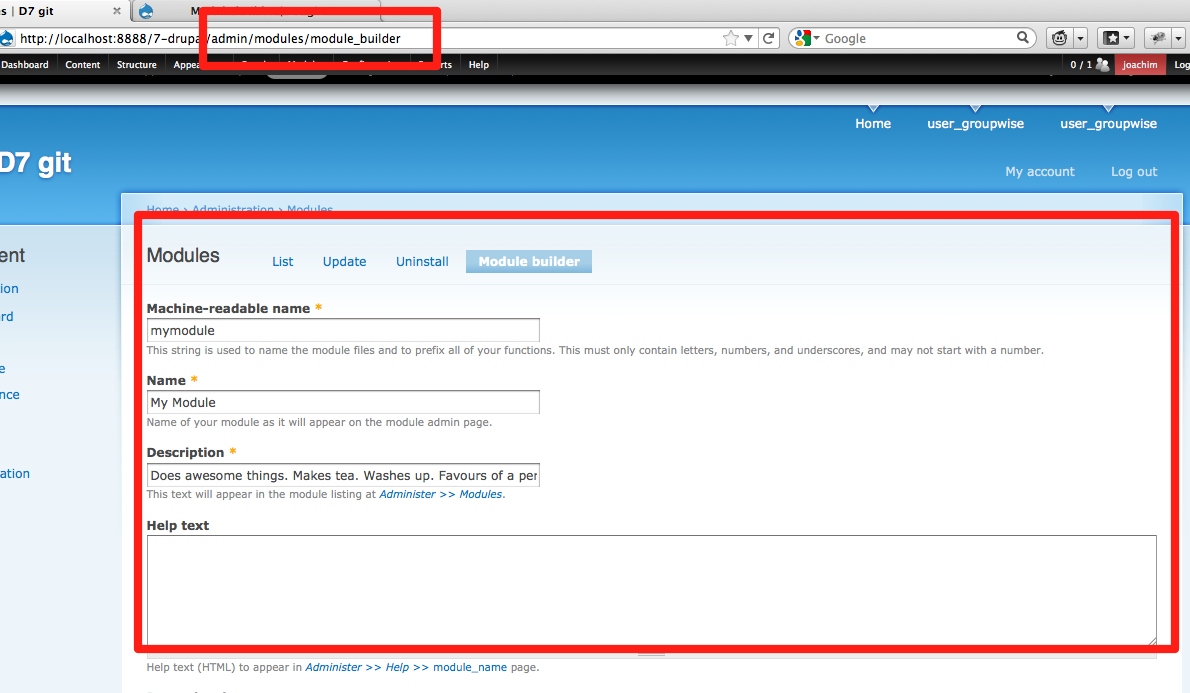
Task: Click the Google search engine logo icon
Action: pos(802,38)
